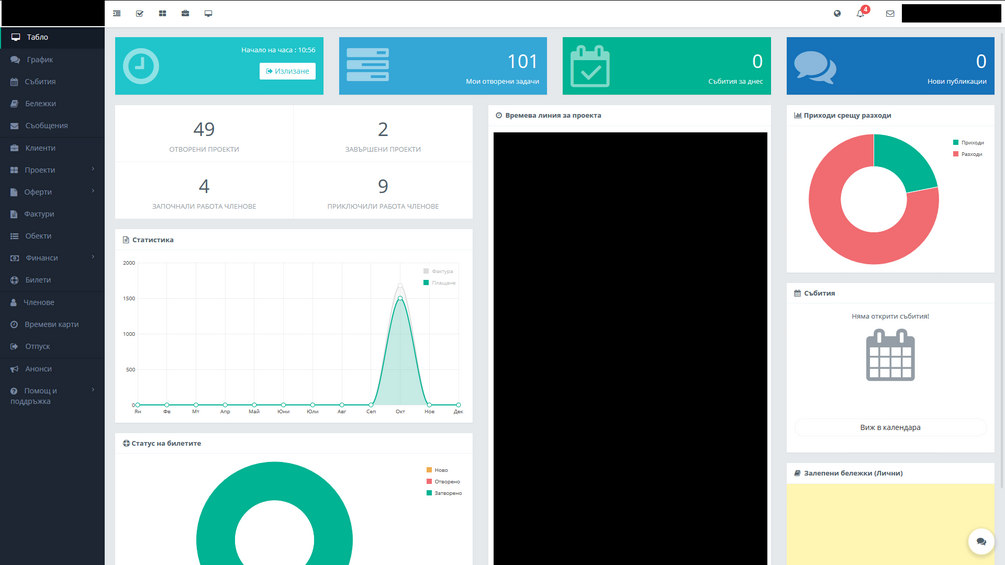Open the globe language icon
The height and width of the screenshot is (565, 1005).
click(x=837, y=13)
